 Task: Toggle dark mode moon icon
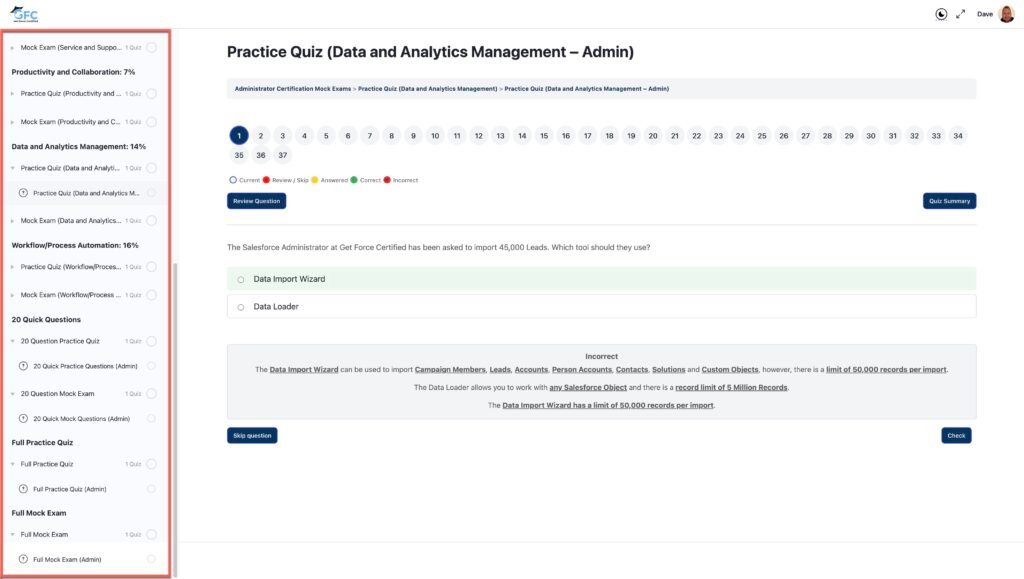coord(941,14)
